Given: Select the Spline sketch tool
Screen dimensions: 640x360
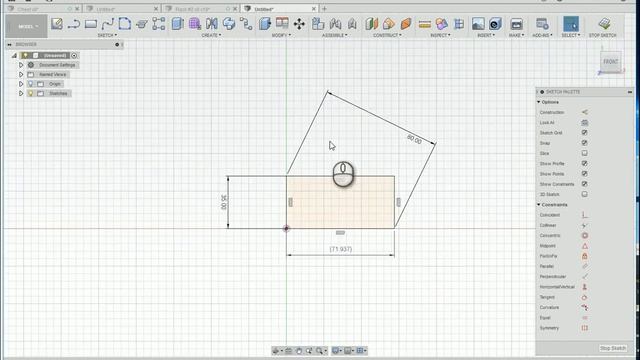Looking at the screenshot, I should click(x=108, y=24).
